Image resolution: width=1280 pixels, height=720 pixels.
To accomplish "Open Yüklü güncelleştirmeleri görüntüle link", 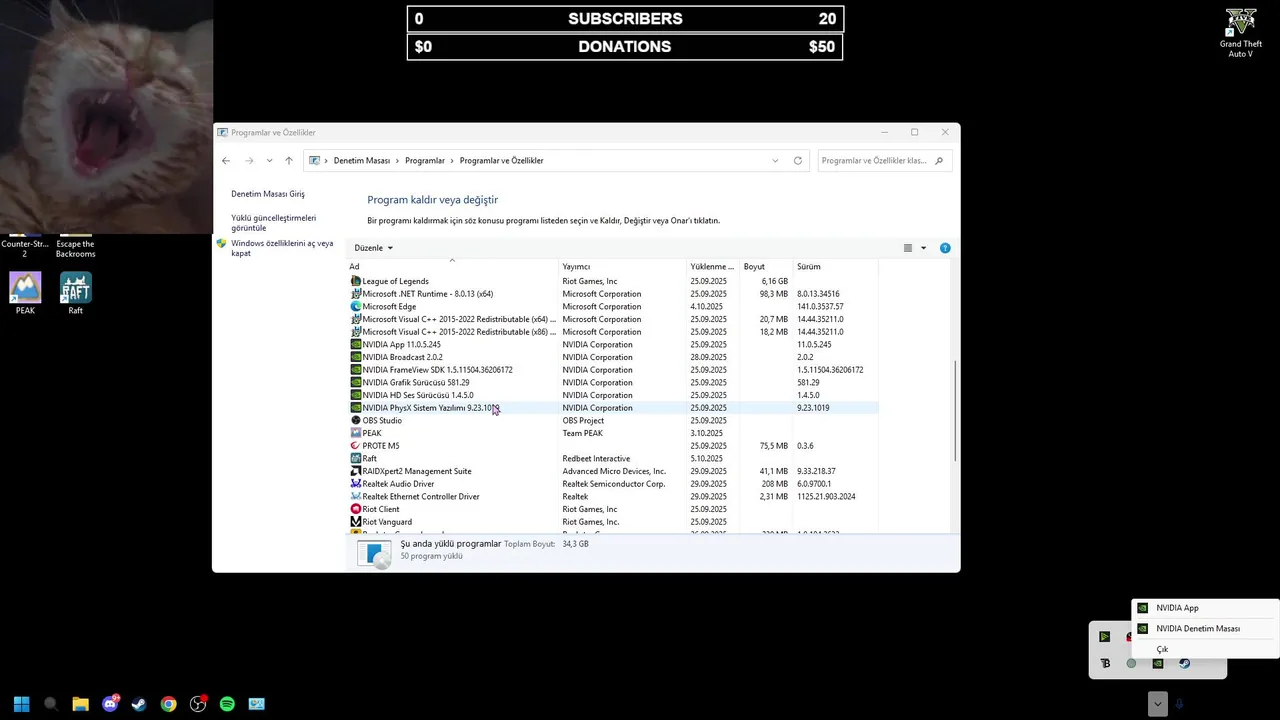I will 274,223.
